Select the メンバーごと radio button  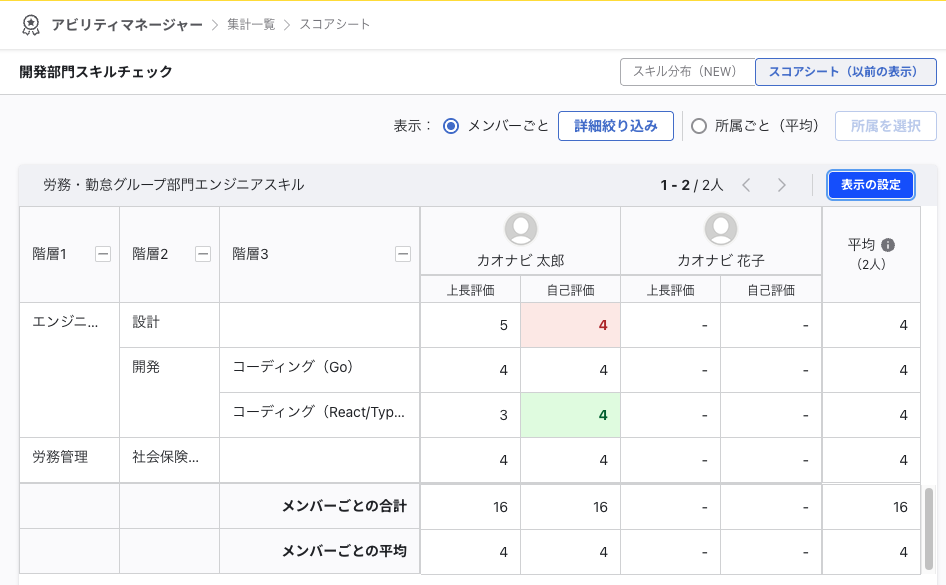pos(451,126)
